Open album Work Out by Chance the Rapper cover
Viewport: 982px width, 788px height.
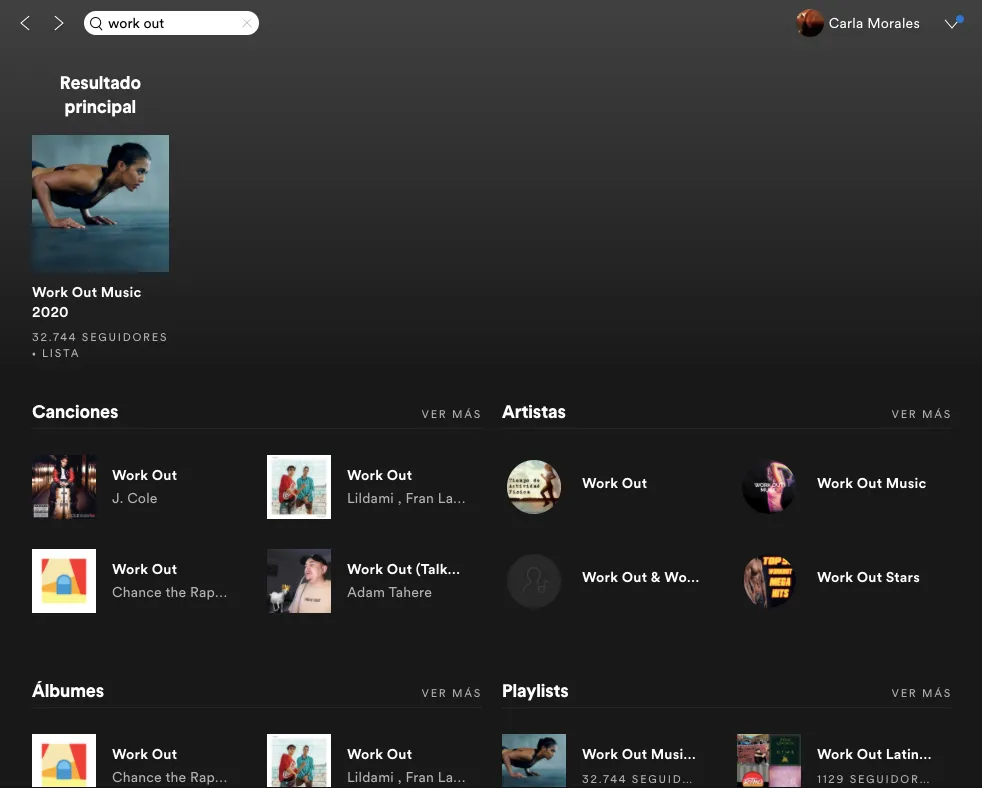click(x=64, y=760)
